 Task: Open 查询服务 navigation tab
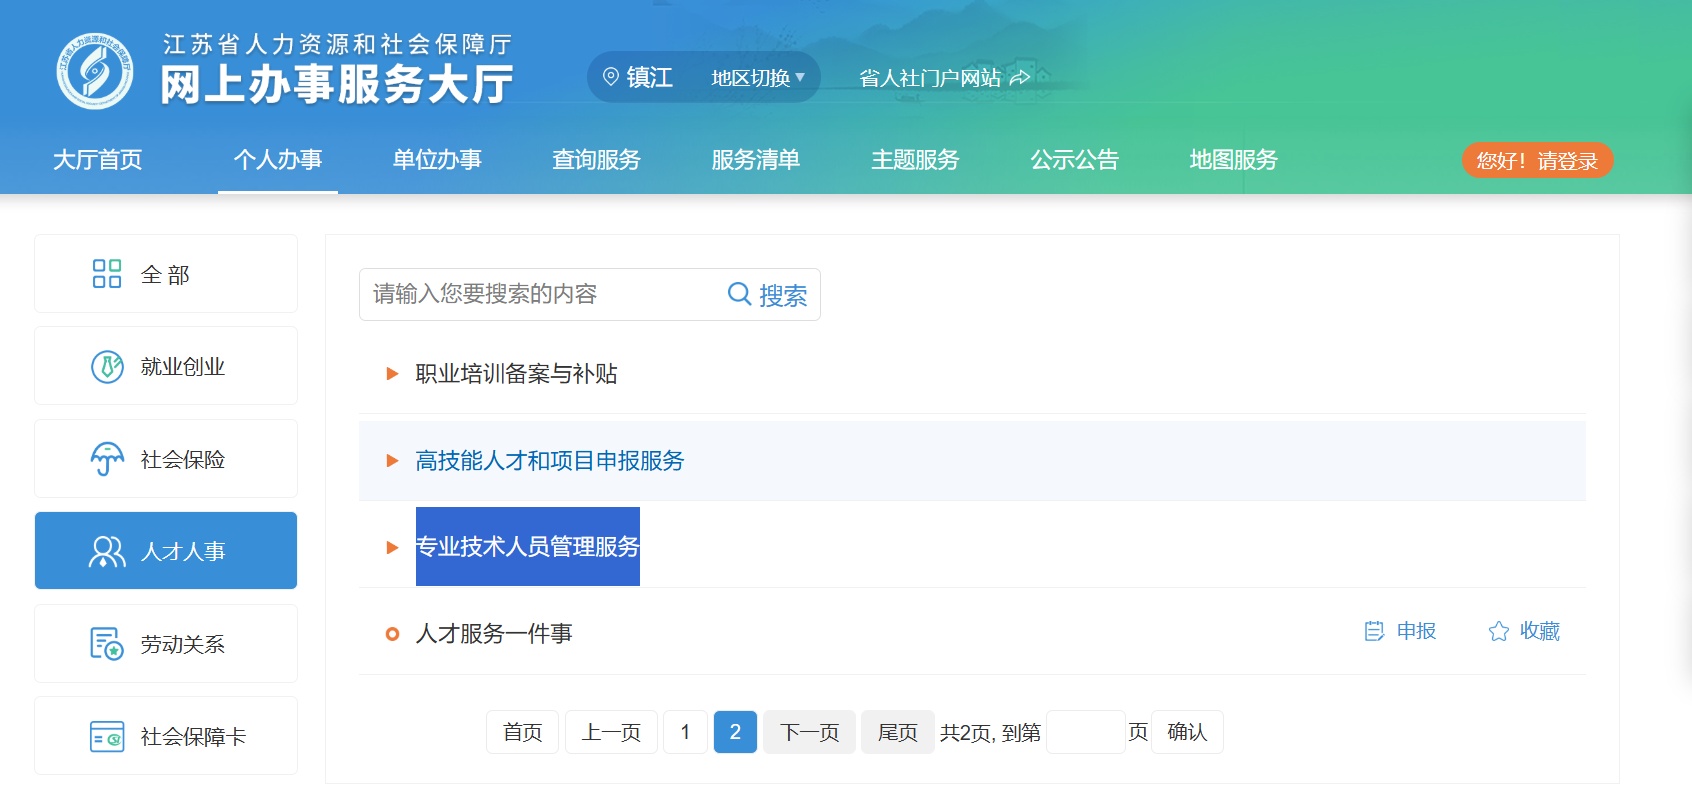pyautogui.click(x=596, y=160)
